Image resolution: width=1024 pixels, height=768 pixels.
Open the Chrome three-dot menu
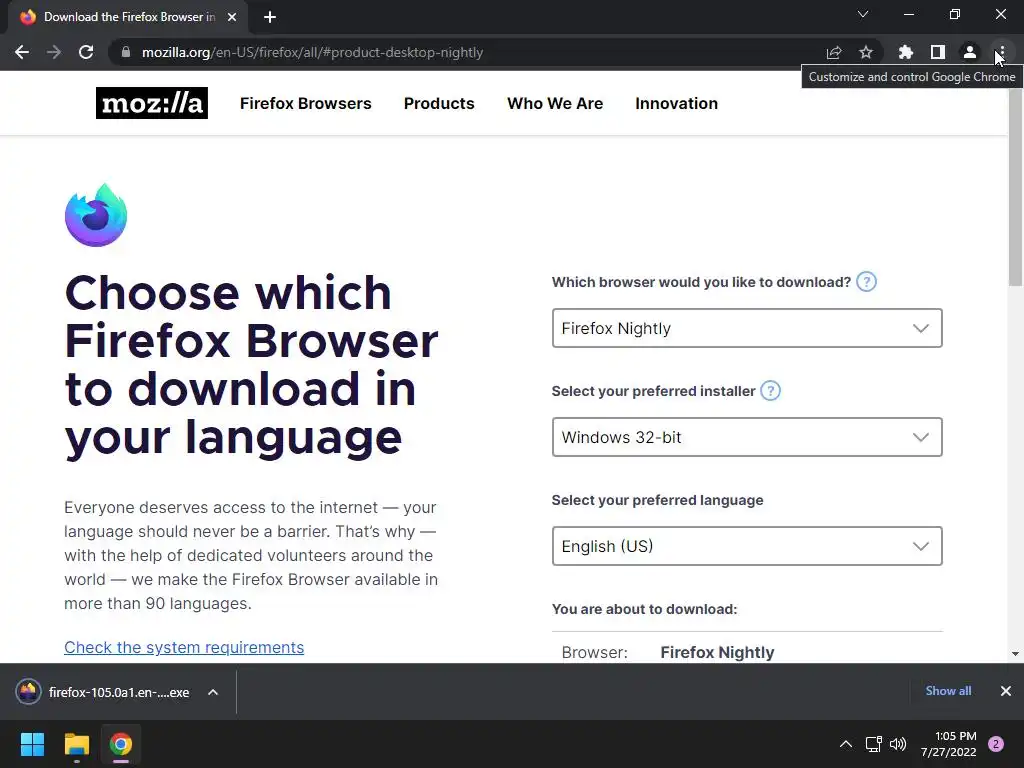pos(1002,52)
